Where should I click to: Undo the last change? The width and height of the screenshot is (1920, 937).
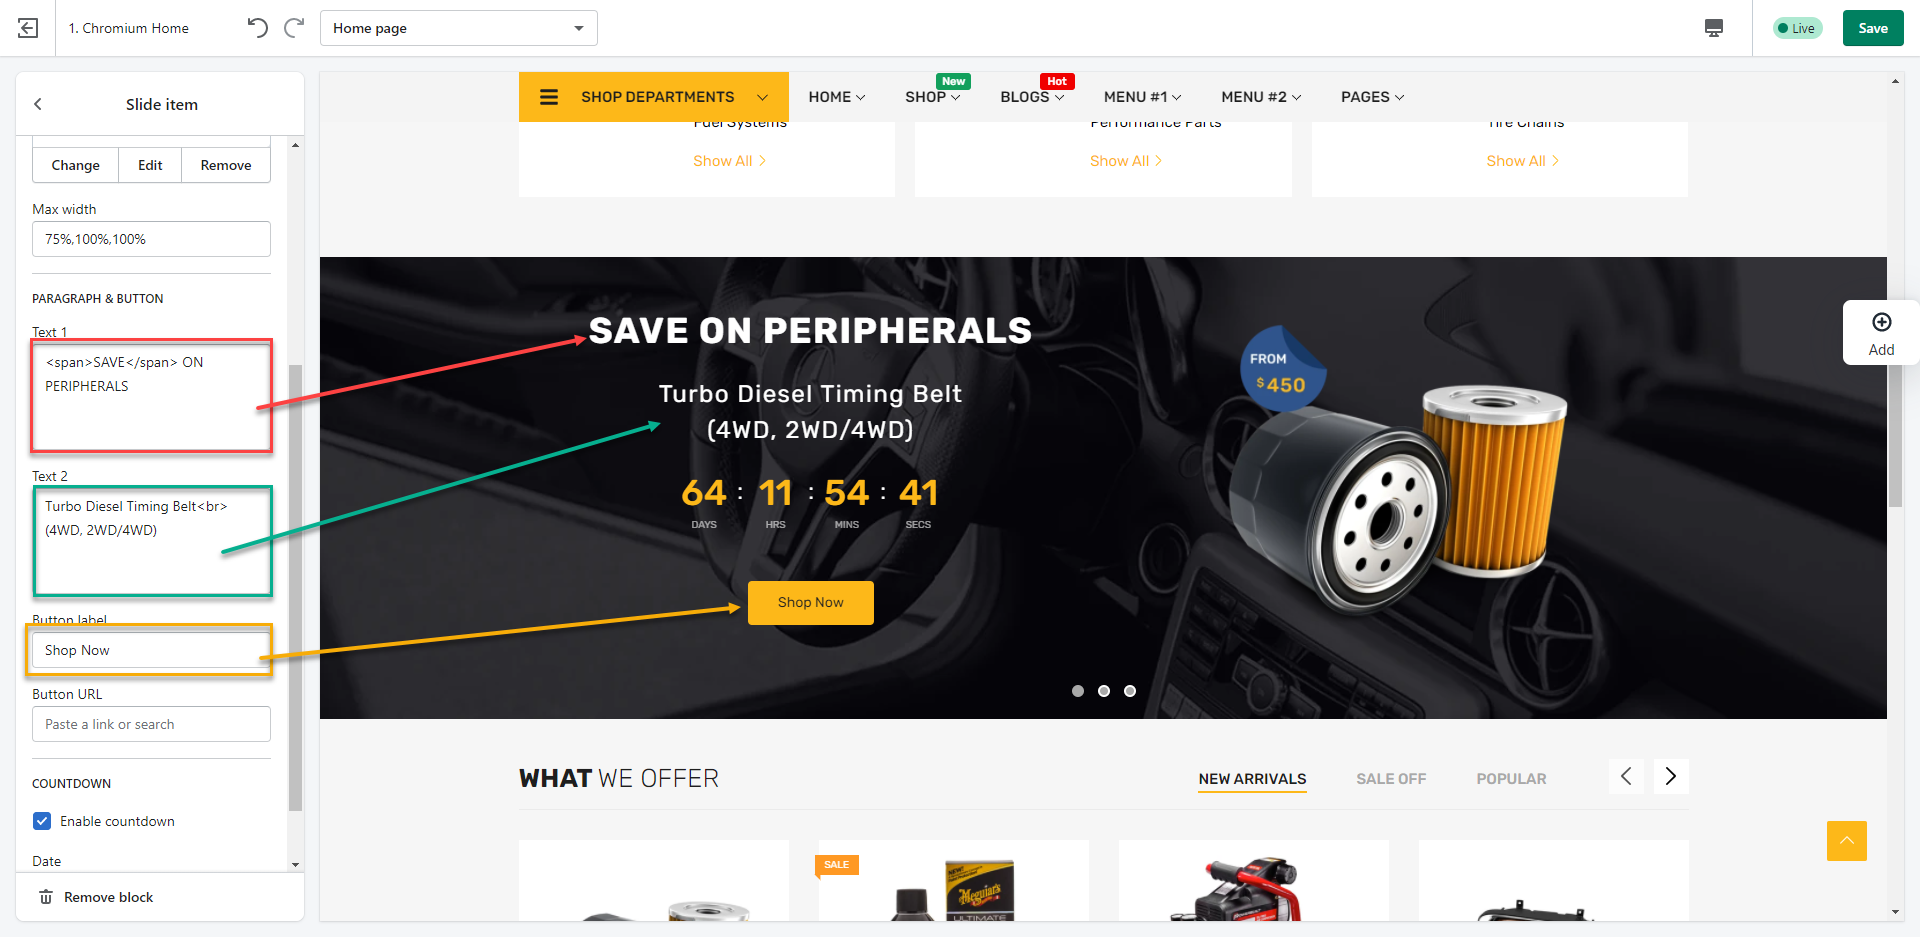(x=258, y=28)
